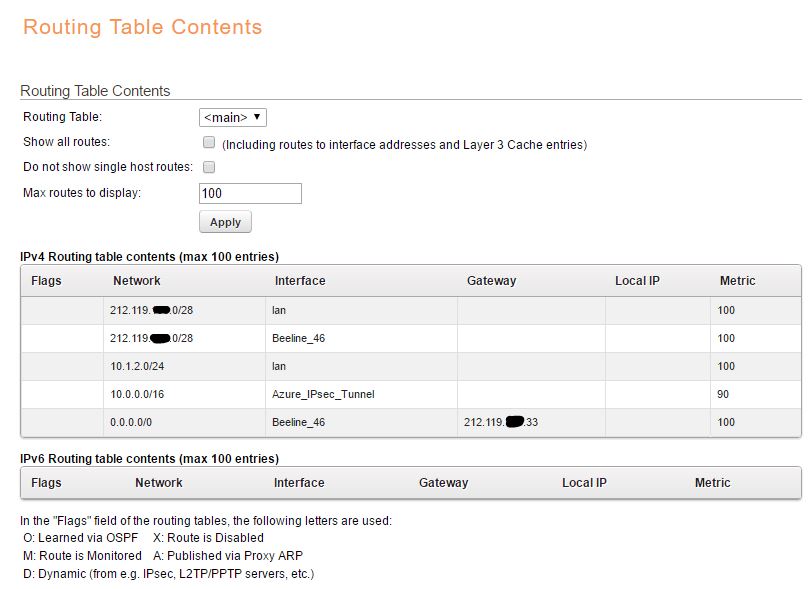Click the IPv6 Metric column header
This screenshot has width=811, height=589.
pyautogui.click(x=712, y=483)
